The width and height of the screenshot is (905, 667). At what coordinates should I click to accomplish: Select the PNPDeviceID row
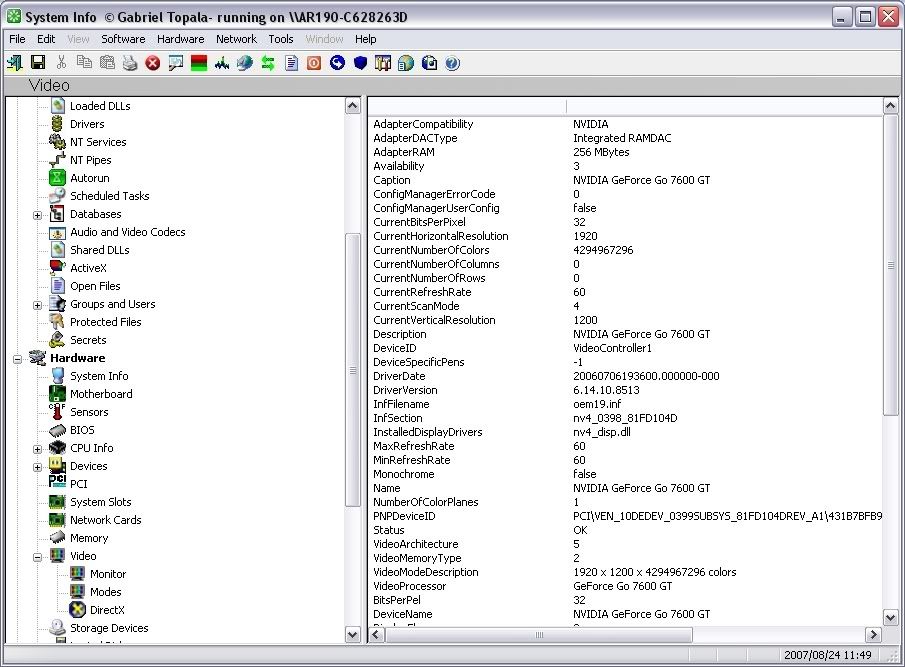click(625, 516)
